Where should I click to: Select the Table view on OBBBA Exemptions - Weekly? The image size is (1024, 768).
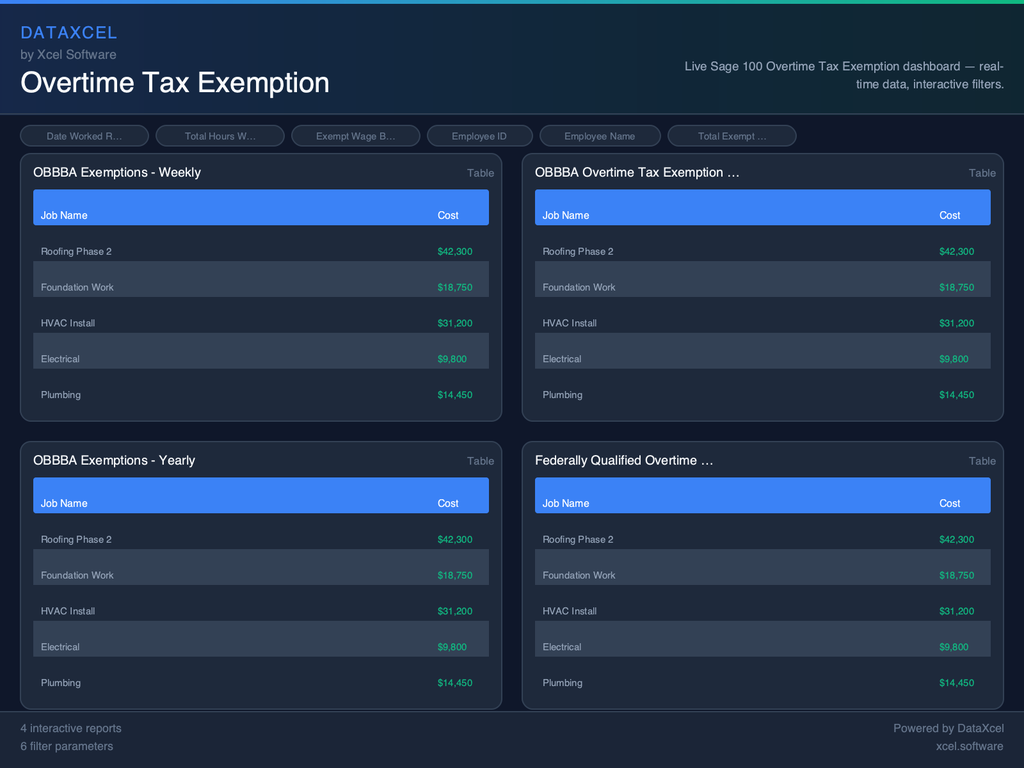(x=481, y=172)
